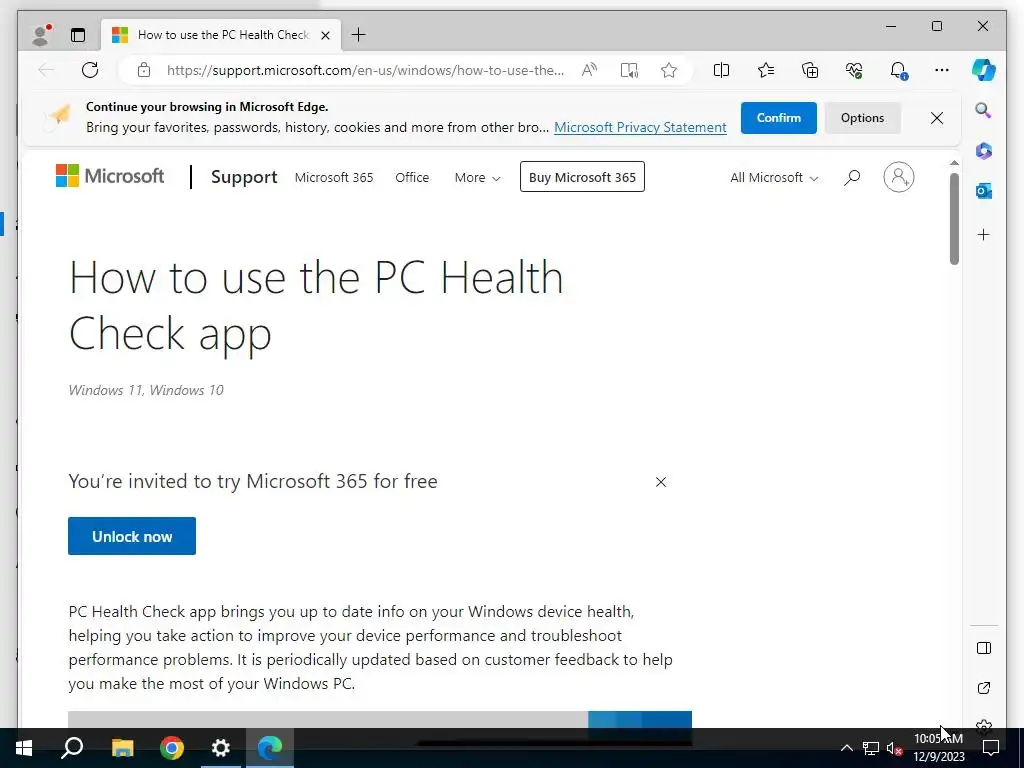Show hidden system tray icons
The width and height of the screenshot is (1024, 768).
[x=846, y=748]
